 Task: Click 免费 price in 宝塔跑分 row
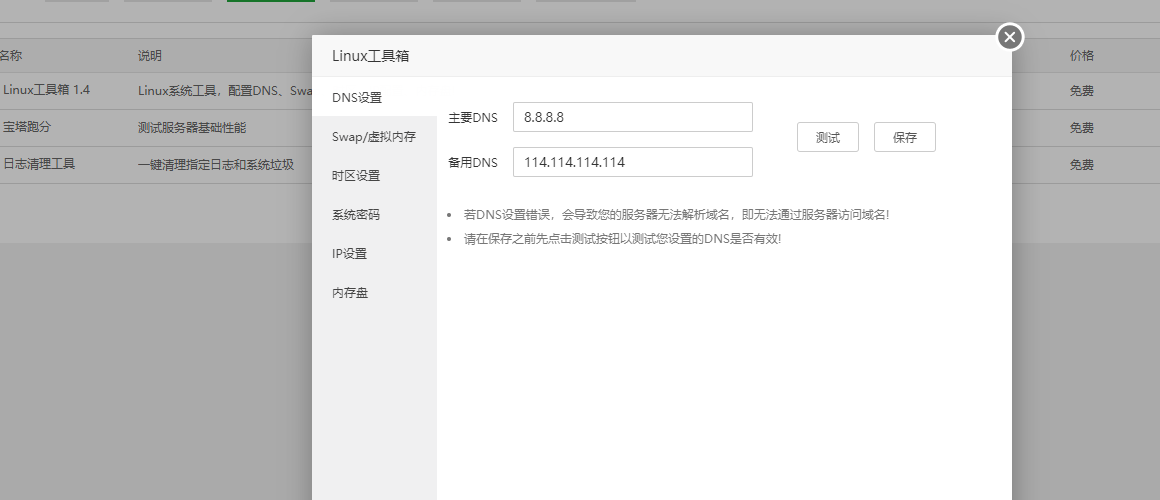pos(1082,128)
